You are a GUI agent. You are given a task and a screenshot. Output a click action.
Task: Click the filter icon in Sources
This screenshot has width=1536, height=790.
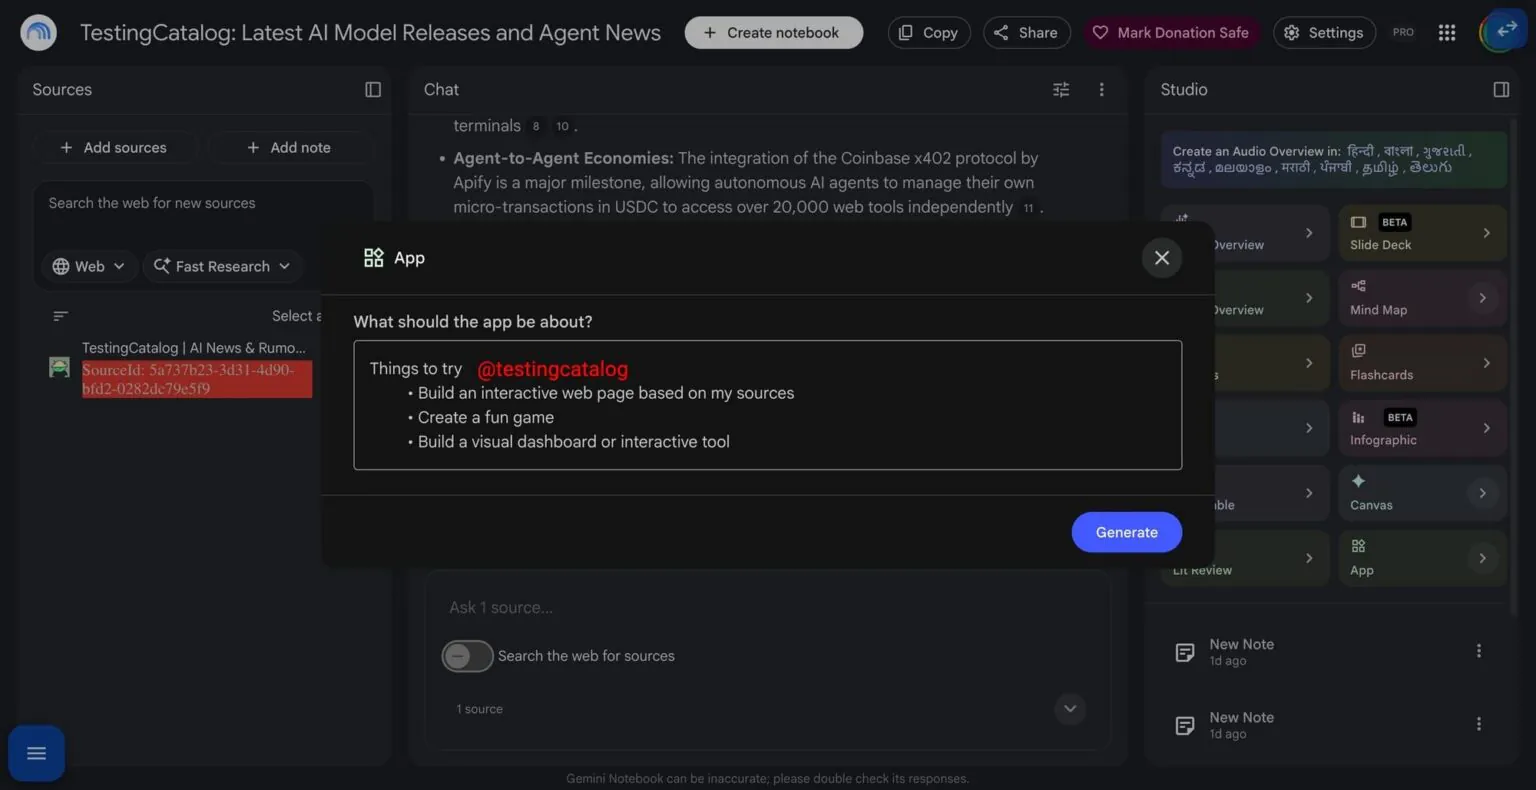point(61,316)
